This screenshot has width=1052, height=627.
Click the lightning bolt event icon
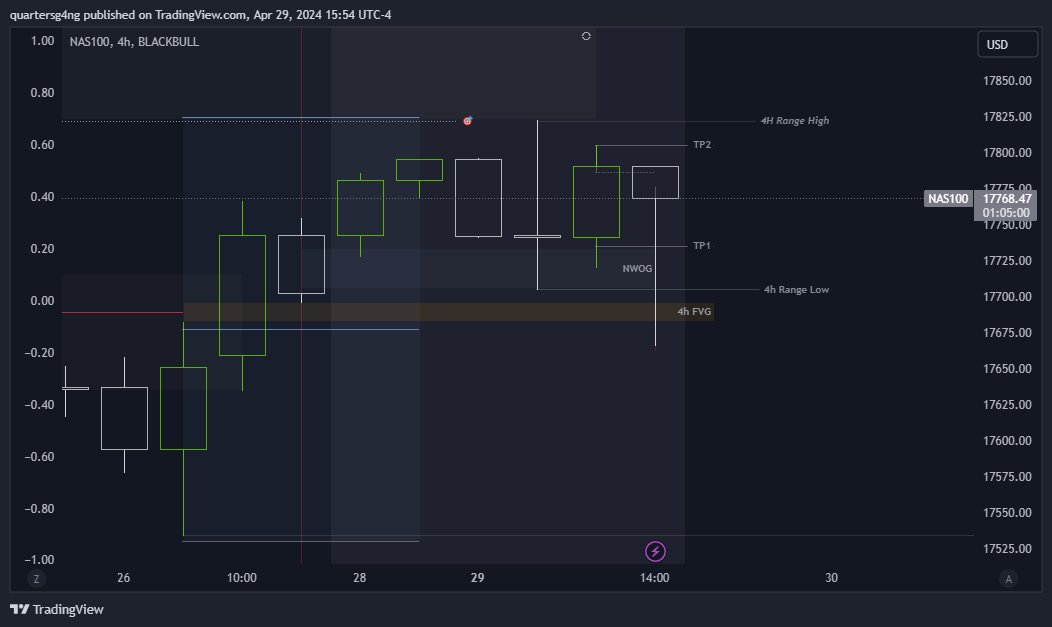tap(655, 551)
